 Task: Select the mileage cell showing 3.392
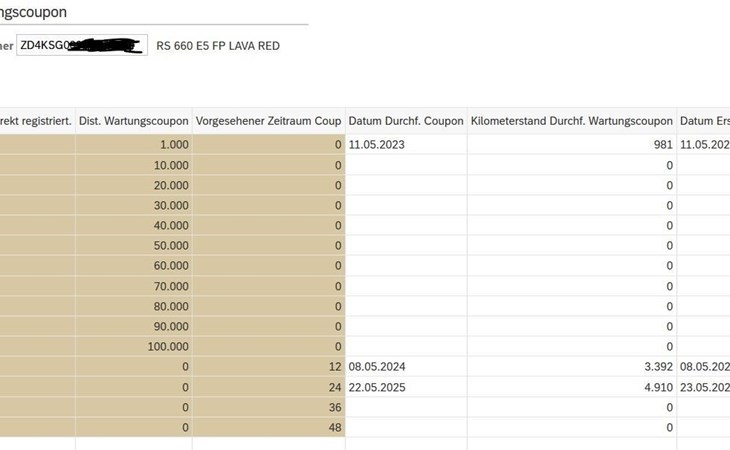(571, 367)
